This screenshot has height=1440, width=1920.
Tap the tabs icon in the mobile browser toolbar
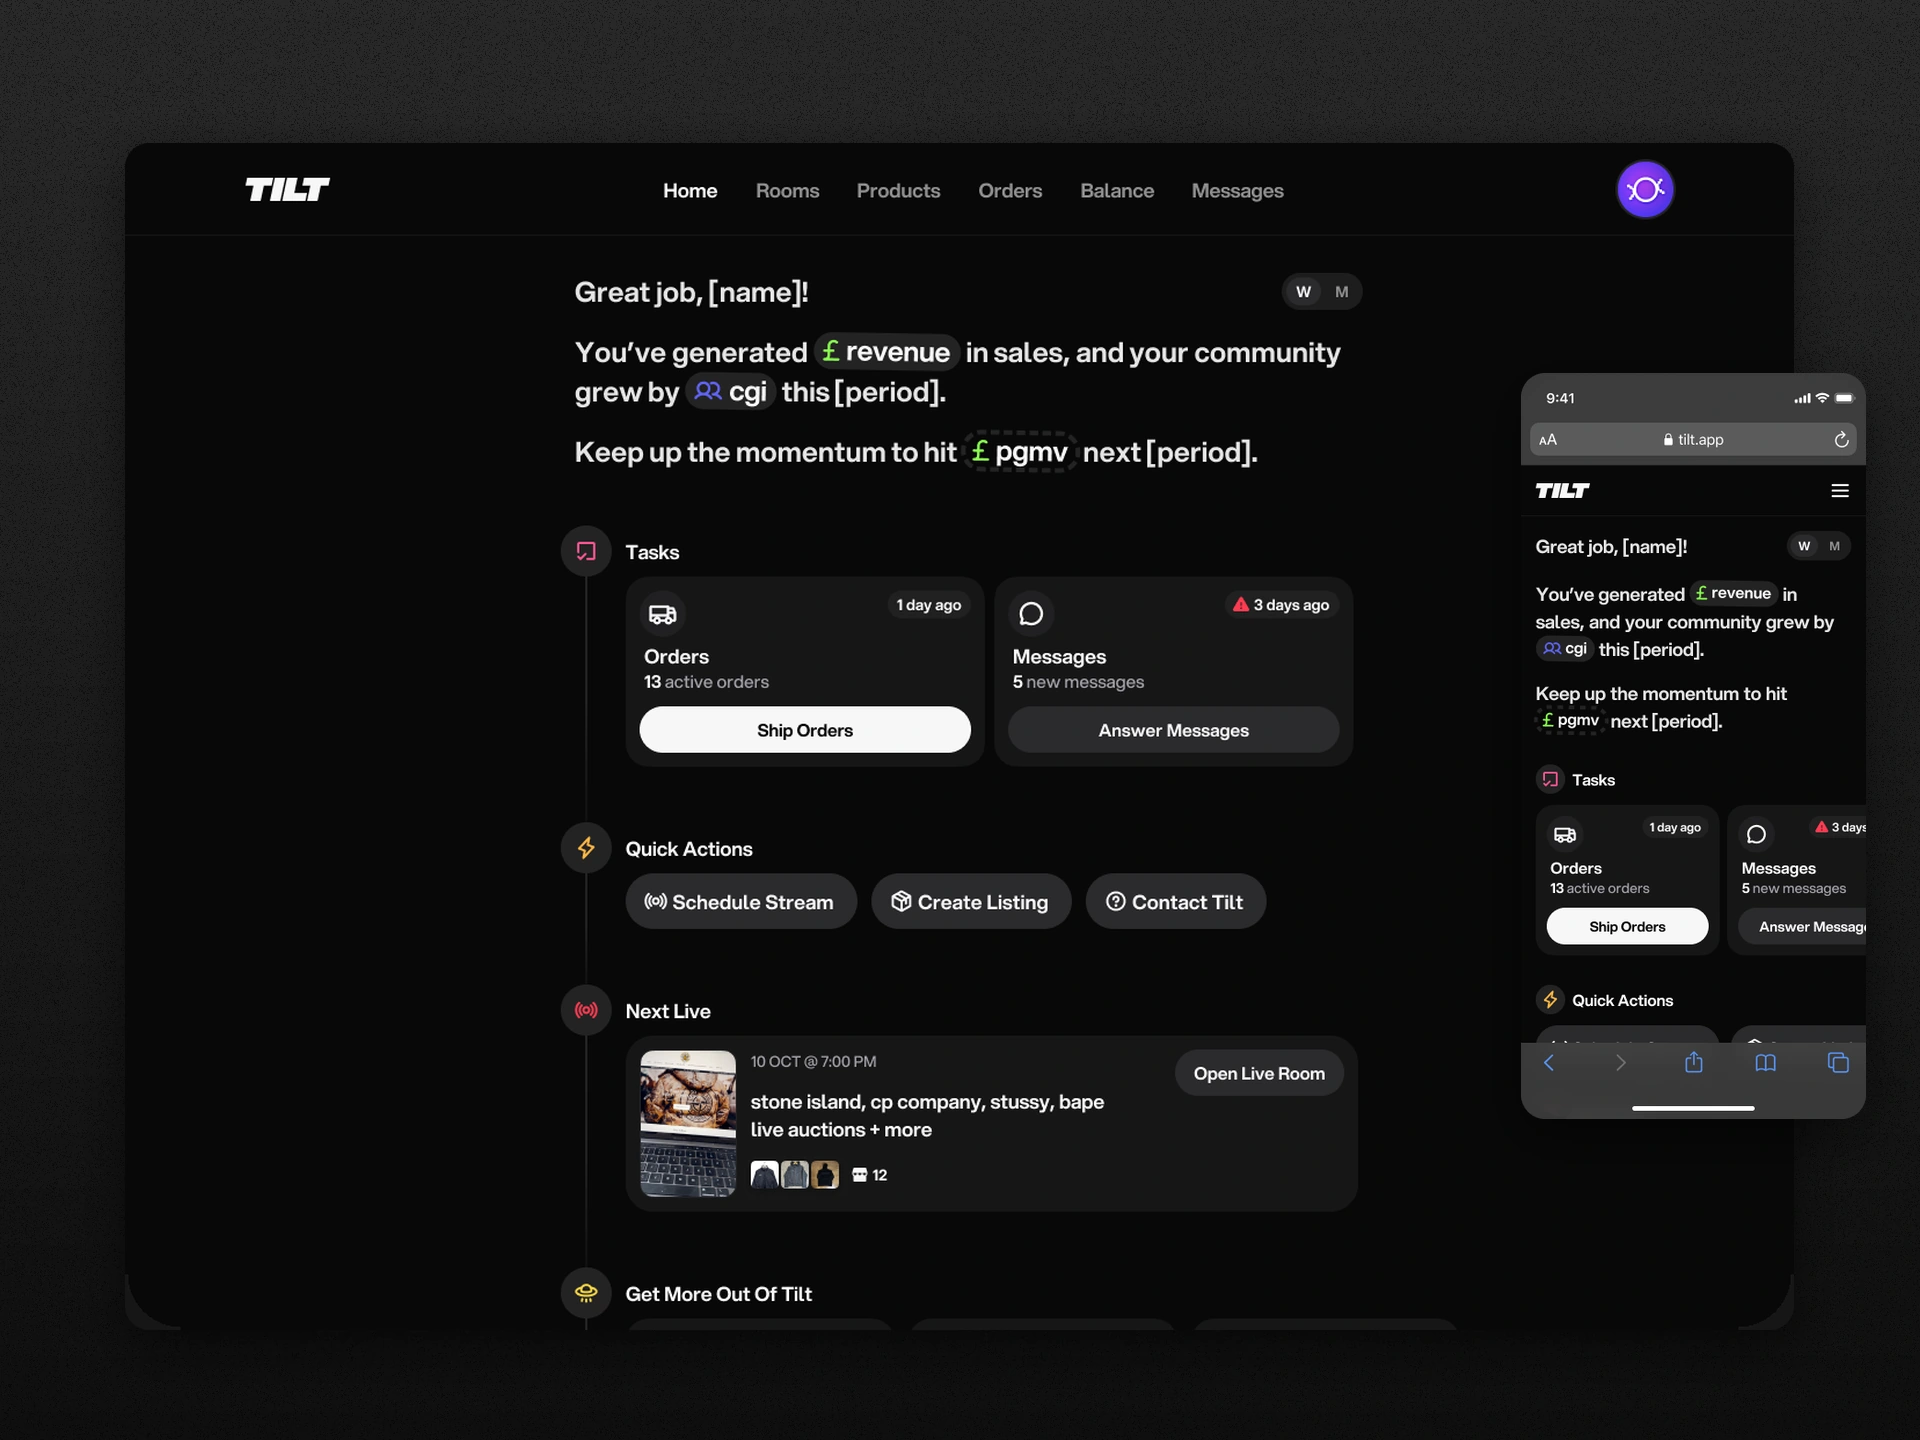[x=1838, y=1062]
